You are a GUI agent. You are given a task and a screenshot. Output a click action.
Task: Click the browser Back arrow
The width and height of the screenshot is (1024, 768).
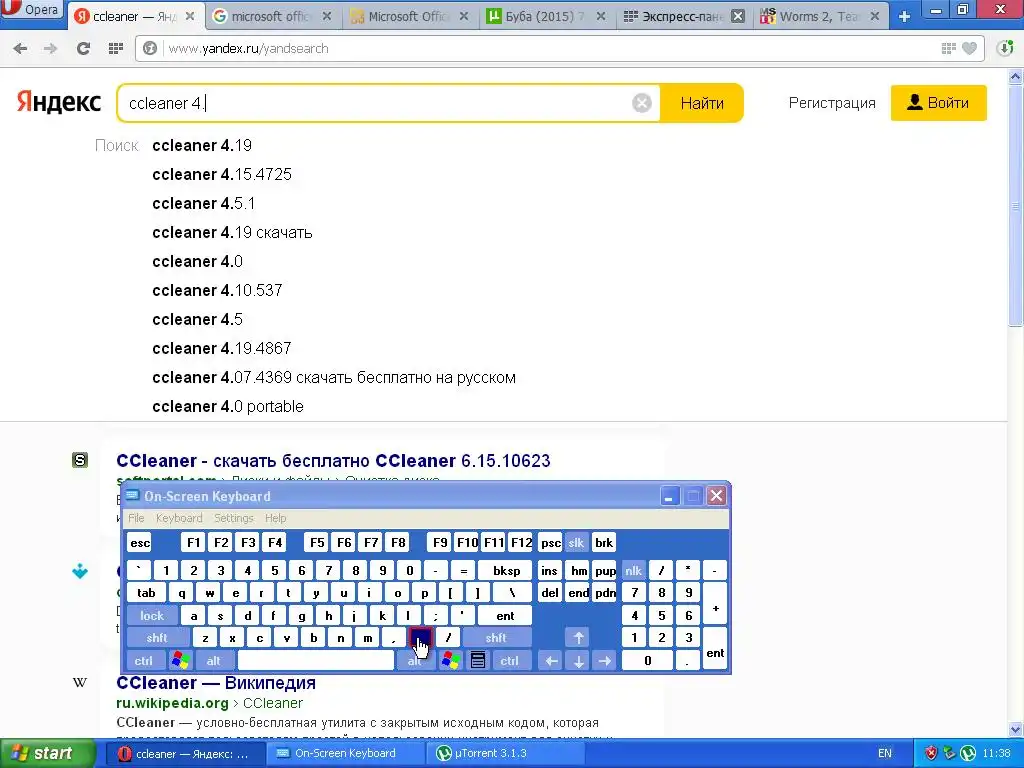coord(20,48)
